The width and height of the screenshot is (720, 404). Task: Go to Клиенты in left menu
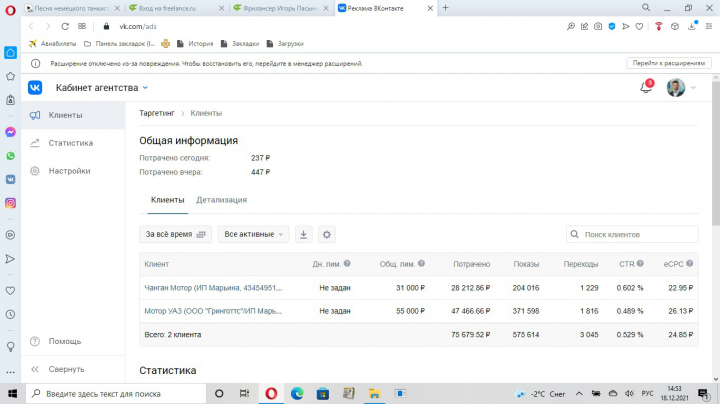click(73, 115)
